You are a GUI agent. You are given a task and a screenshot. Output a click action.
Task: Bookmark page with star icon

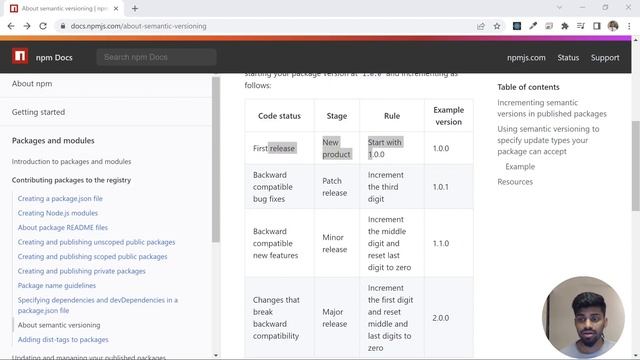point(497,26)
